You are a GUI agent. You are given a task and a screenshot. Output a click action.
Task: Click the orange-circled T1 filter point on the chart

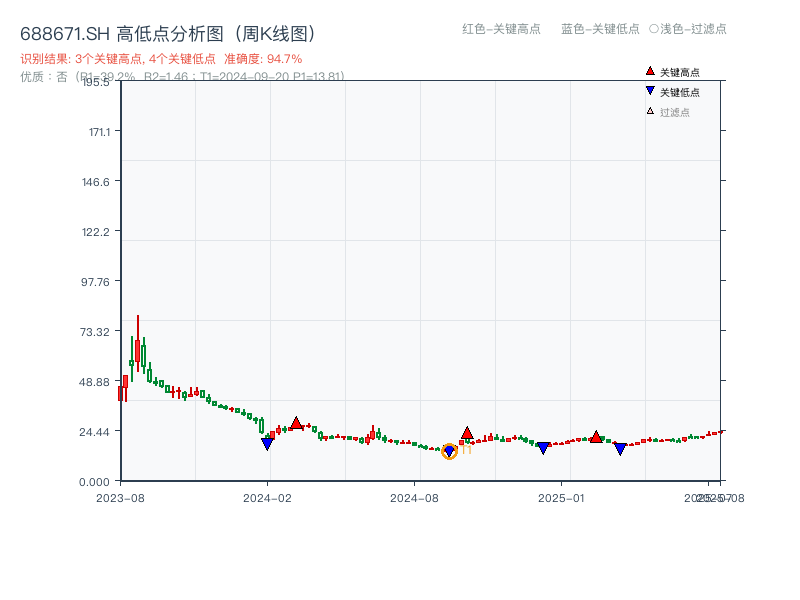click(450, 451)
